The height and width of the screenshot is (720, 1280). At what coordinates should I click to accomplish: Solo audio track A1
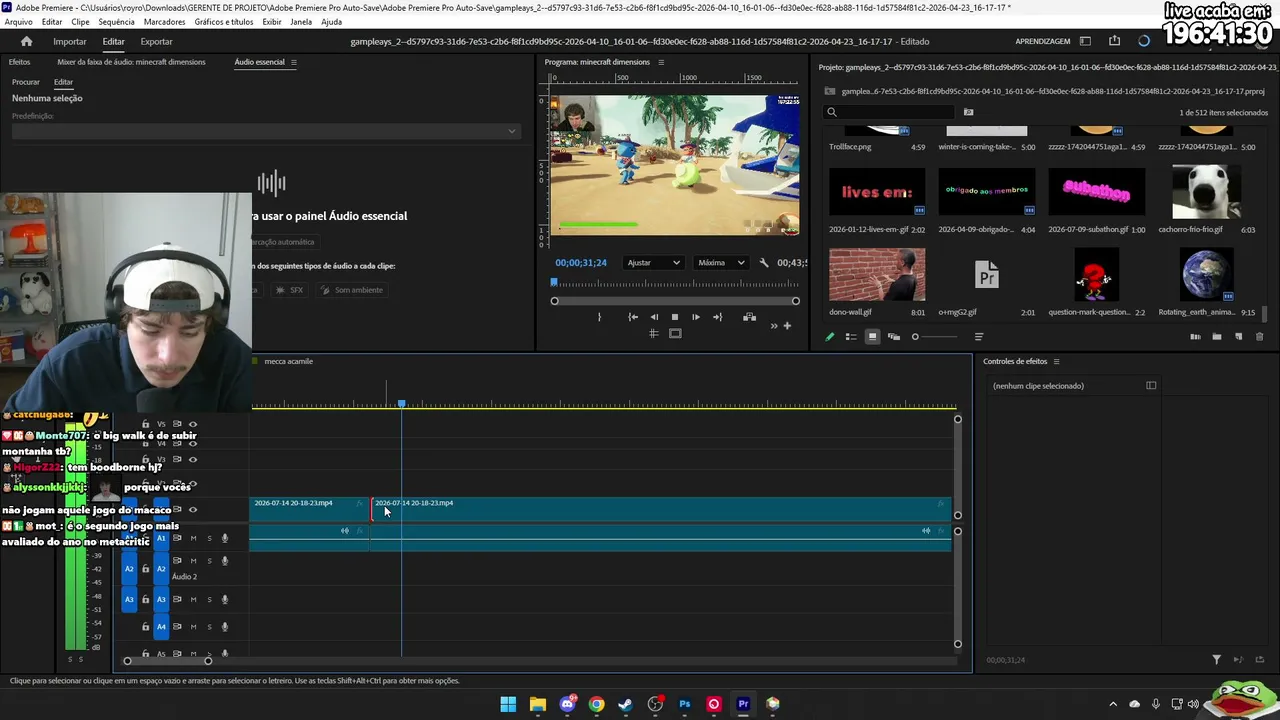tap(209, 539)
